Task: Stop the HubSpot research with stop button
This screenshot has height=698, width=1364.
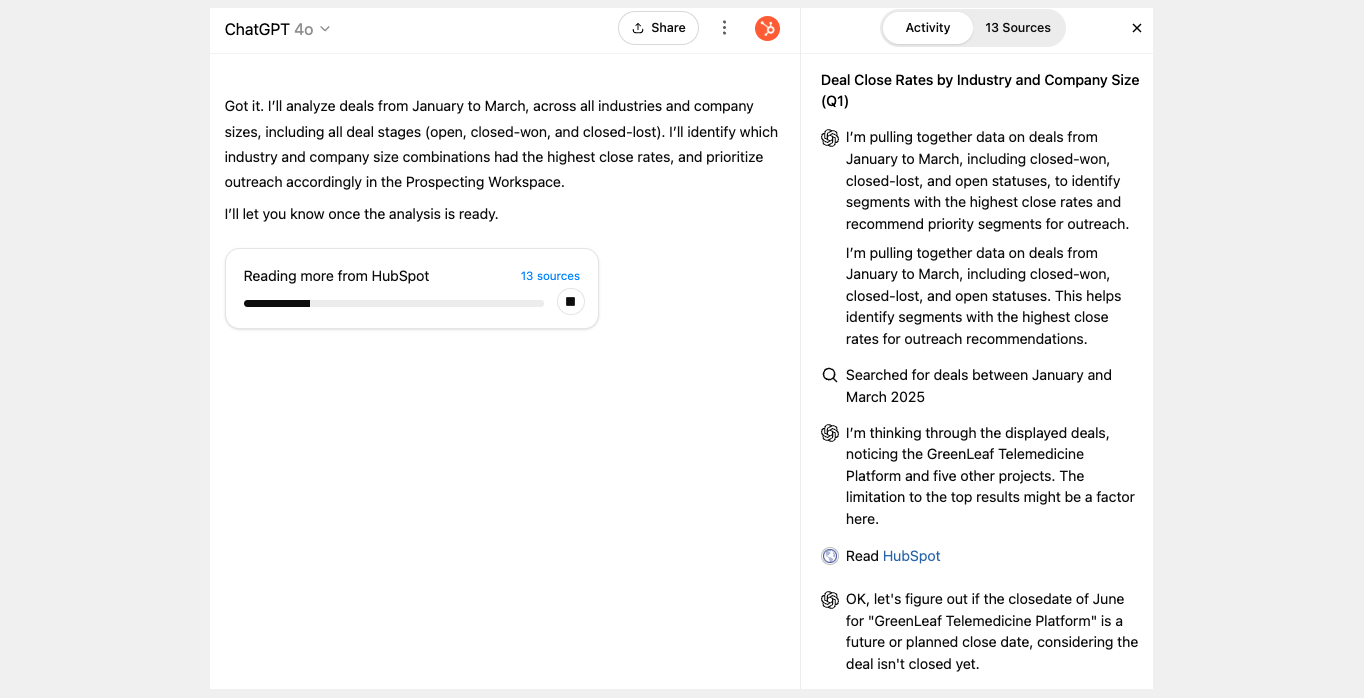Action: click(x=570, y=302)
